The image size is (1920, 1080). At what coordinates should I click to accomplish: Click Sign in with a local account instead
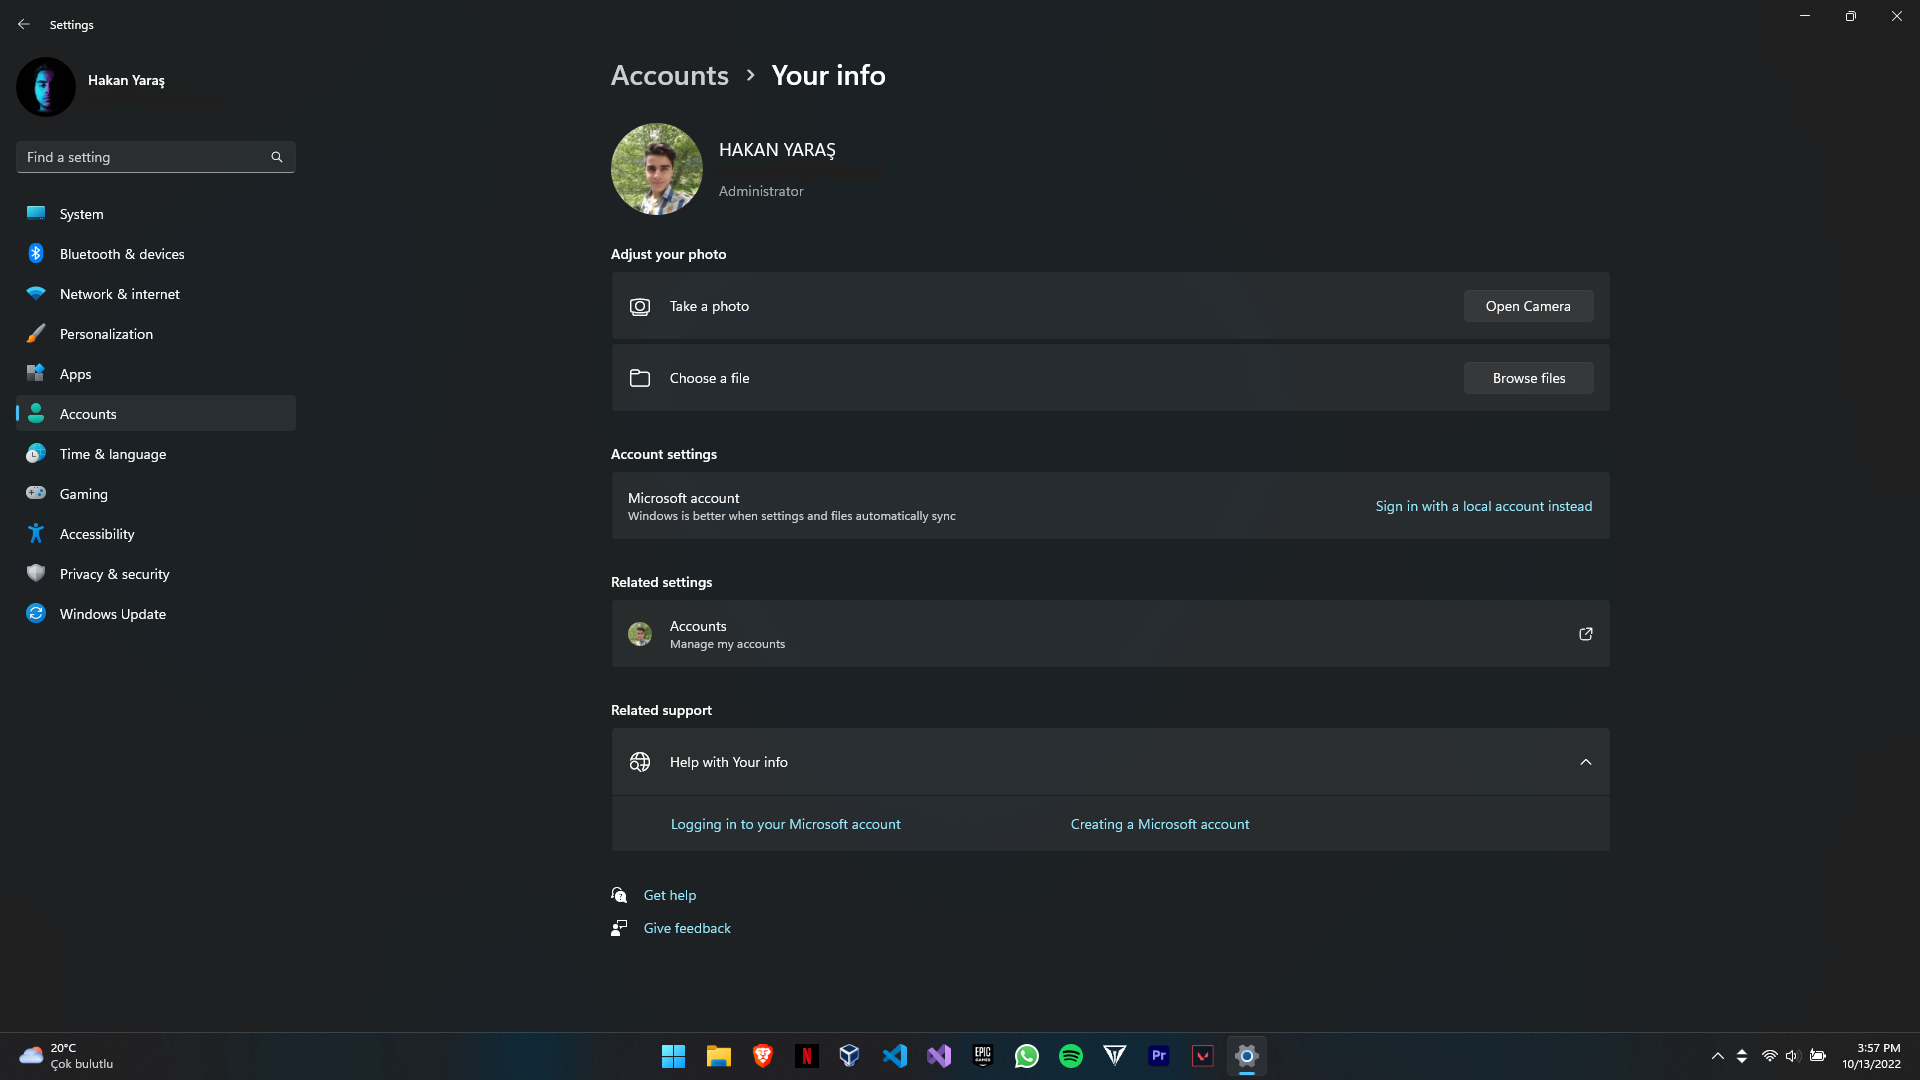point(1483,506)
